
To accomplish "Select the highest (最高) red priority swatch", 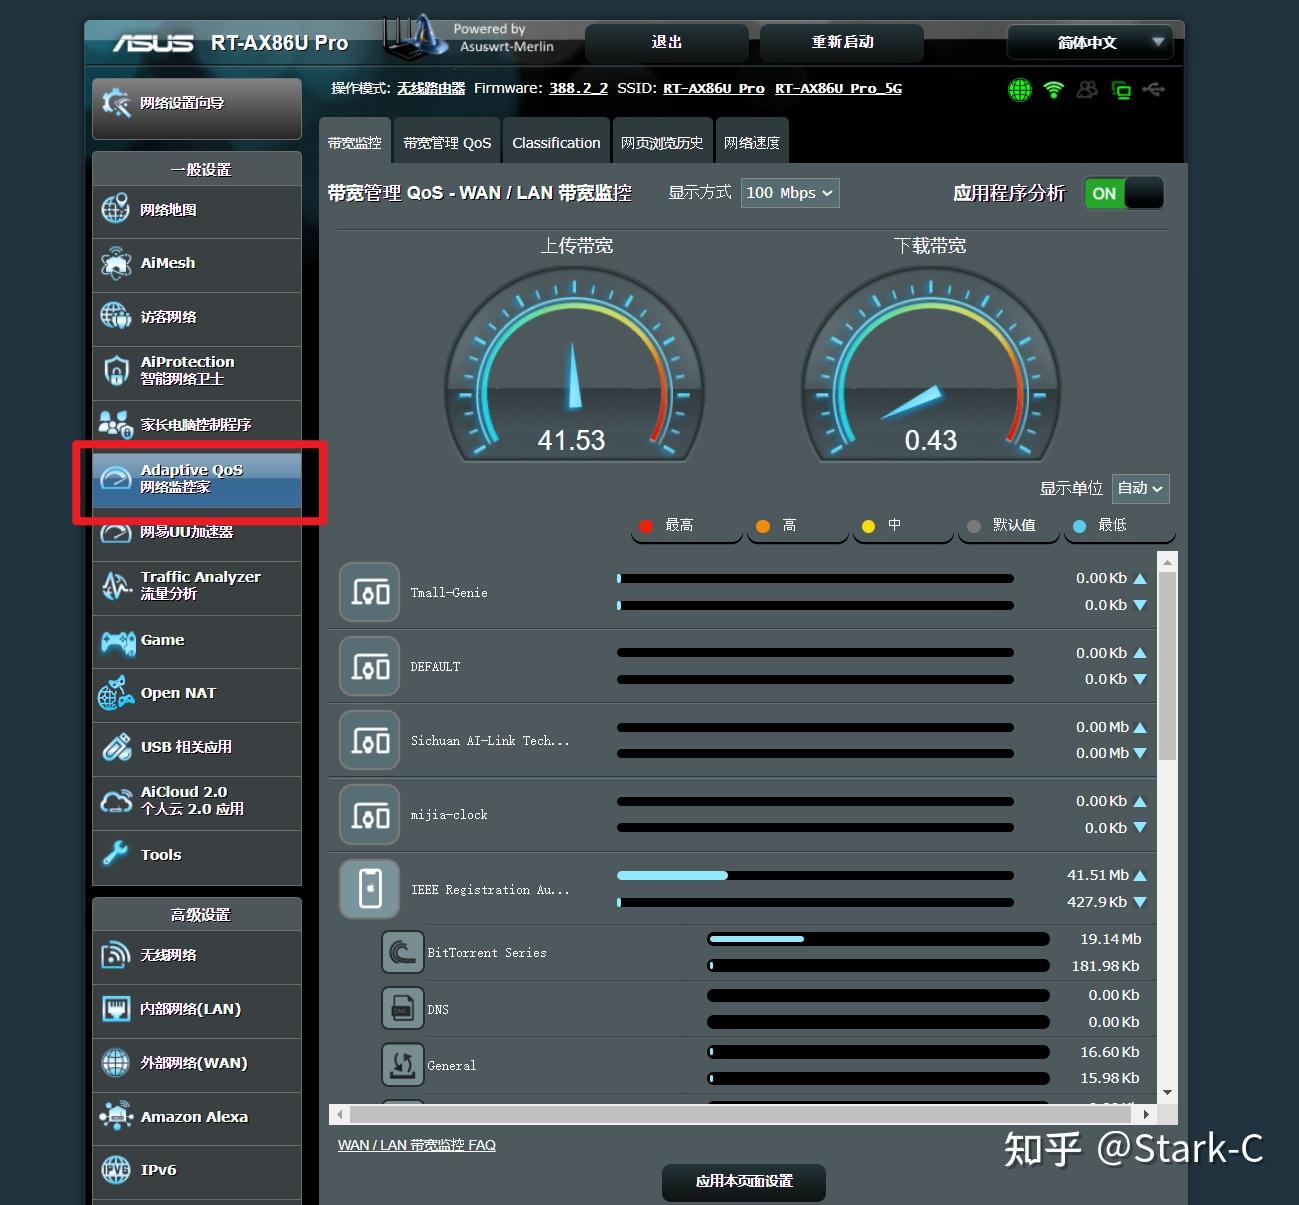I will (646, 526).
